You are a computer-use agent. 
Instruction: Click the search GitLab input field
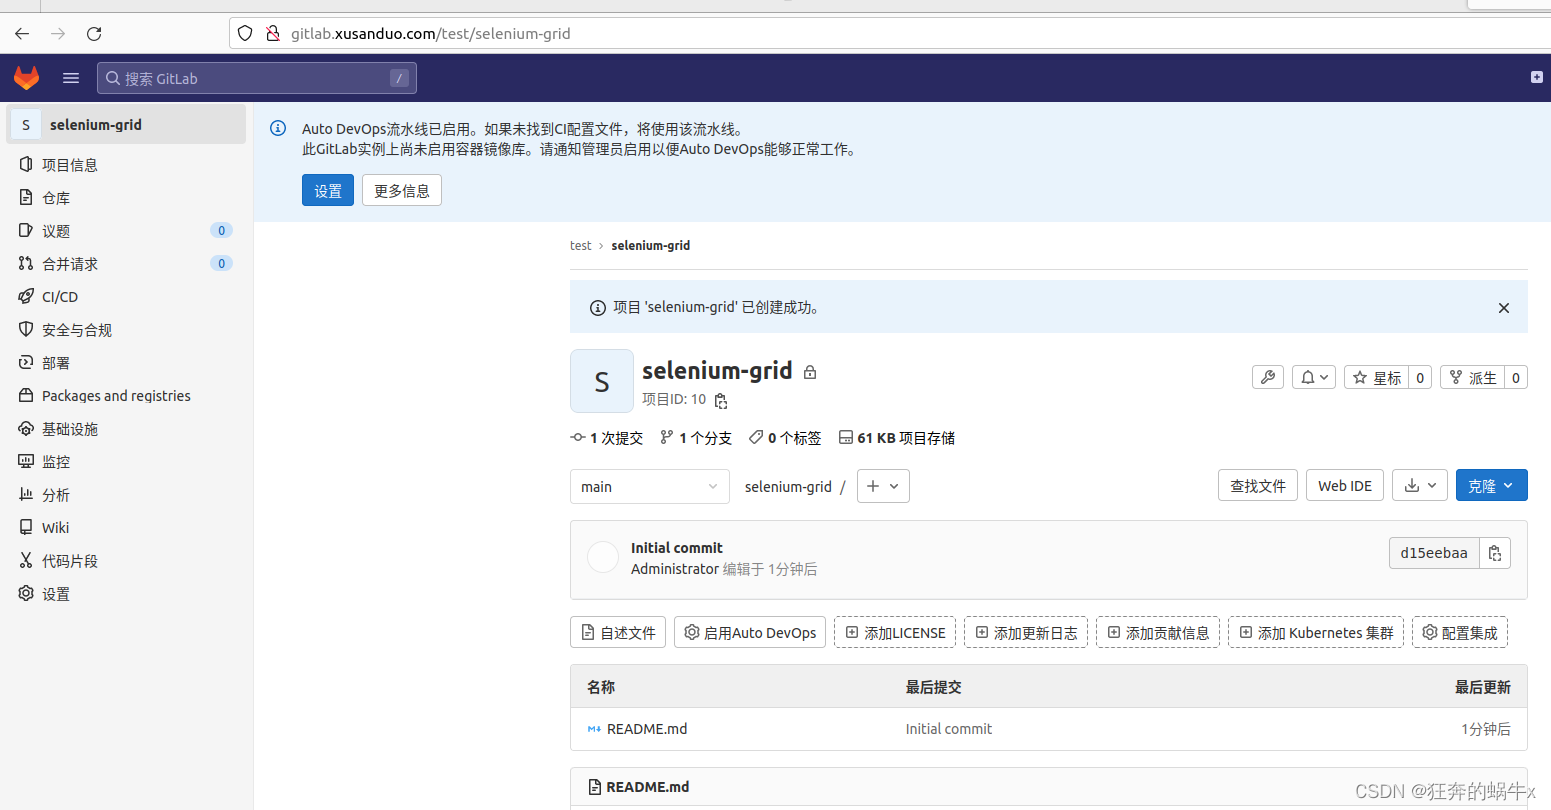pyautogui.click(x=257, y=78)
